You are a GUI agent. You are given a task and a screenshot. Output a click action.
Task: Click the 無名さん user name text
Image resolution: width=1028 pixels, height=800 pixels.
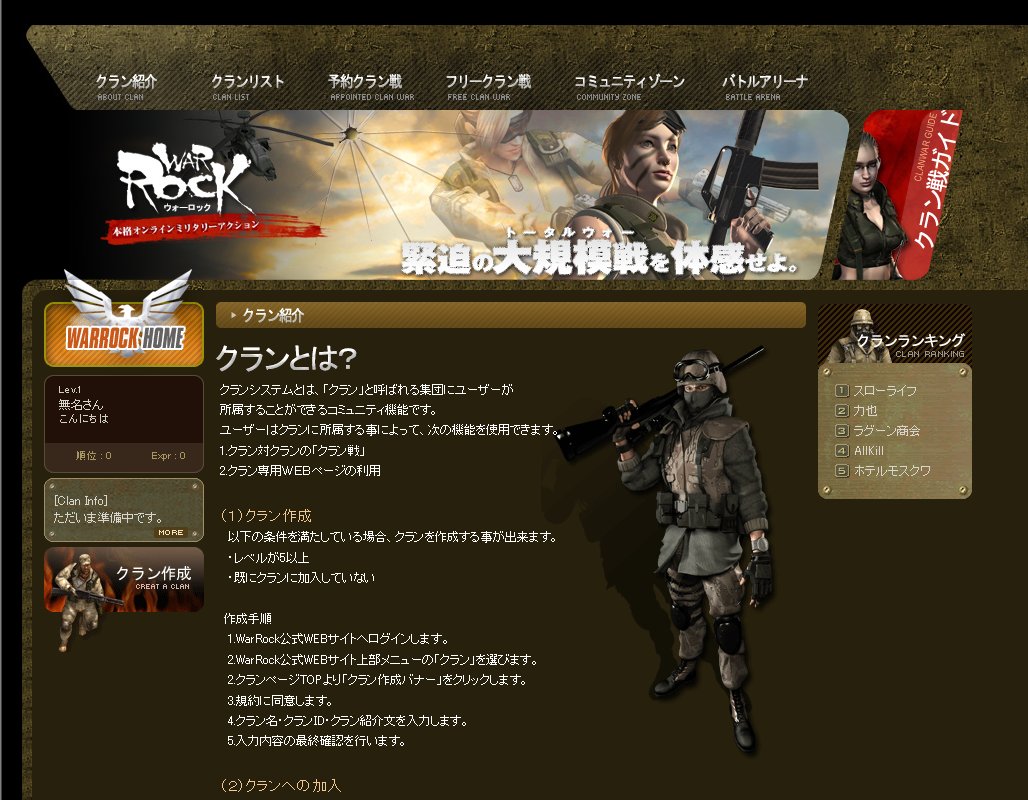pos(81,405)
